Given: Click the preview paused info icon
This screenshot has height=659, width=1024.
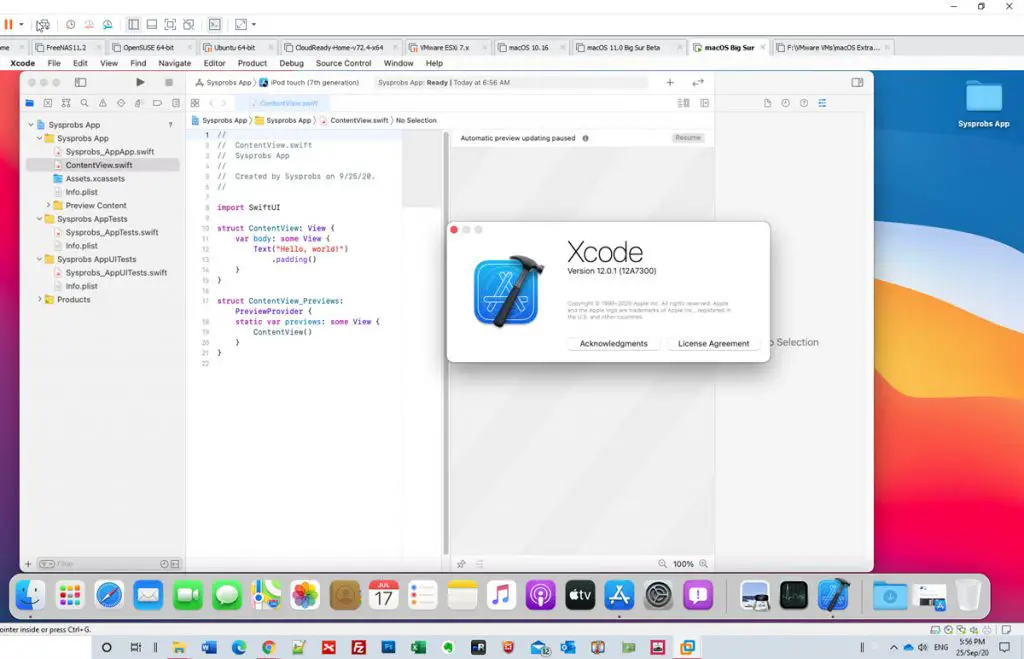Looking at the screenshot, I should [x=585, y=138].
